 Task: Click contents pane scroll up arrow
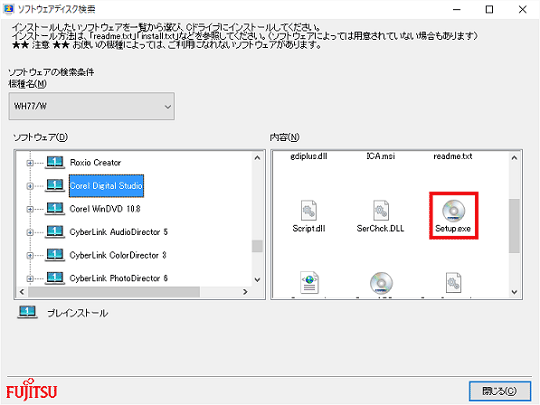pos(515,158)
